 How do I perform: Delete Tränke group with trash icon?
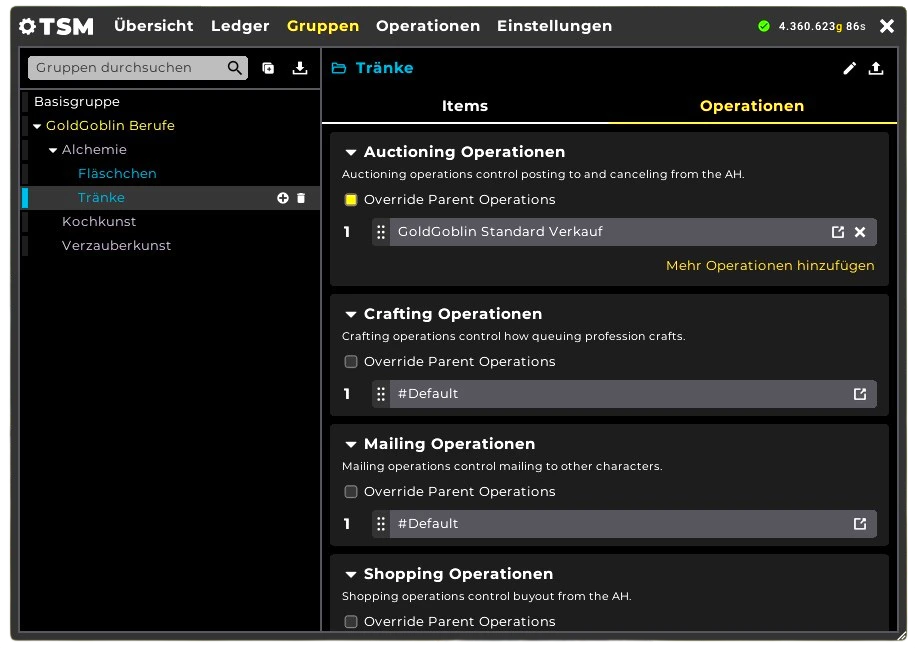(x=301, y=198)
